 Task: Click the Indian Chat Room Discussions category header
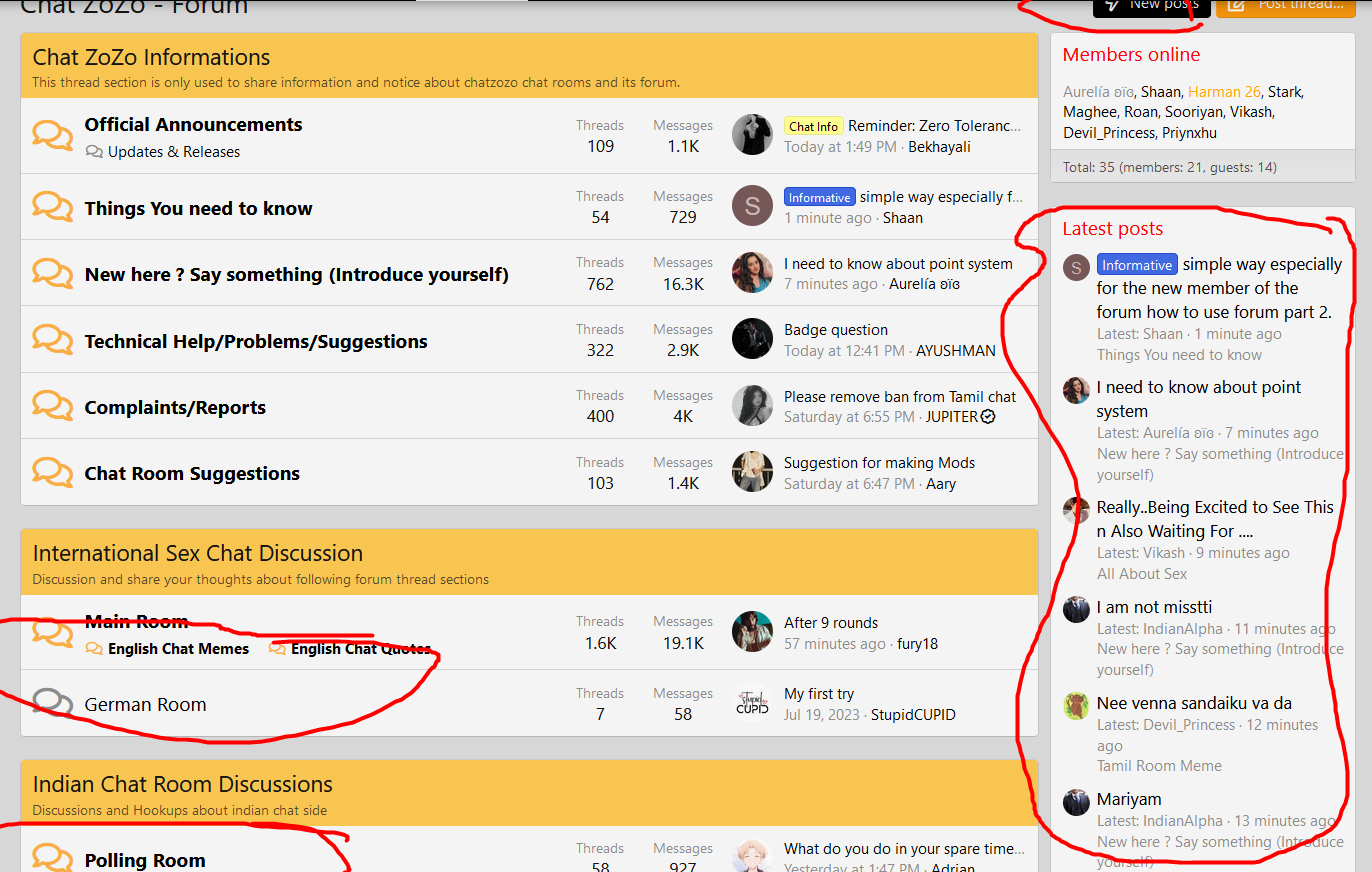pyautogui.click(x=182, y=784)
